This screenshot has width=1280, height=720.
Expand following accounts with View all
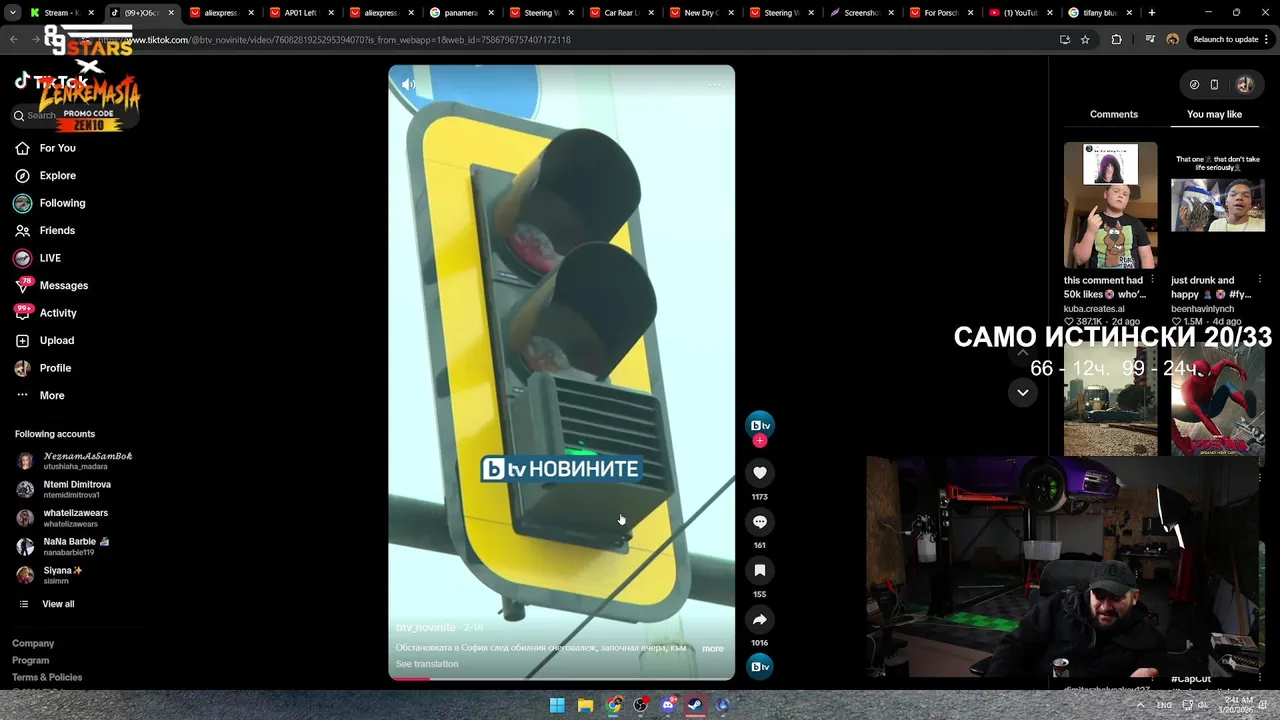(47, 604)
